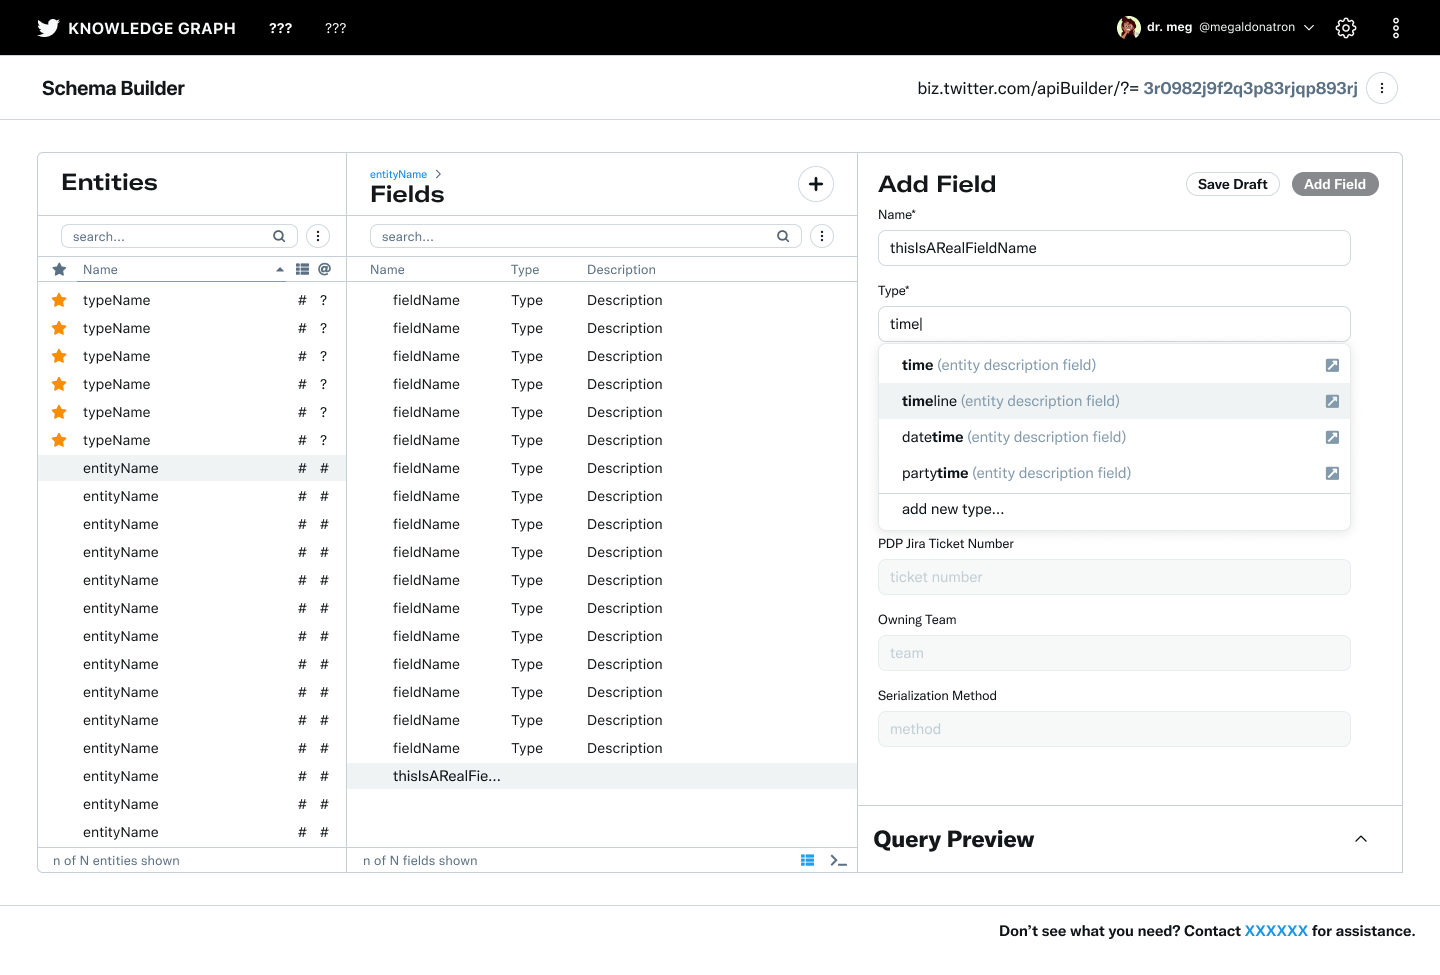
Task: Open the options menu beside the API URL
Action: point(1382,88)
